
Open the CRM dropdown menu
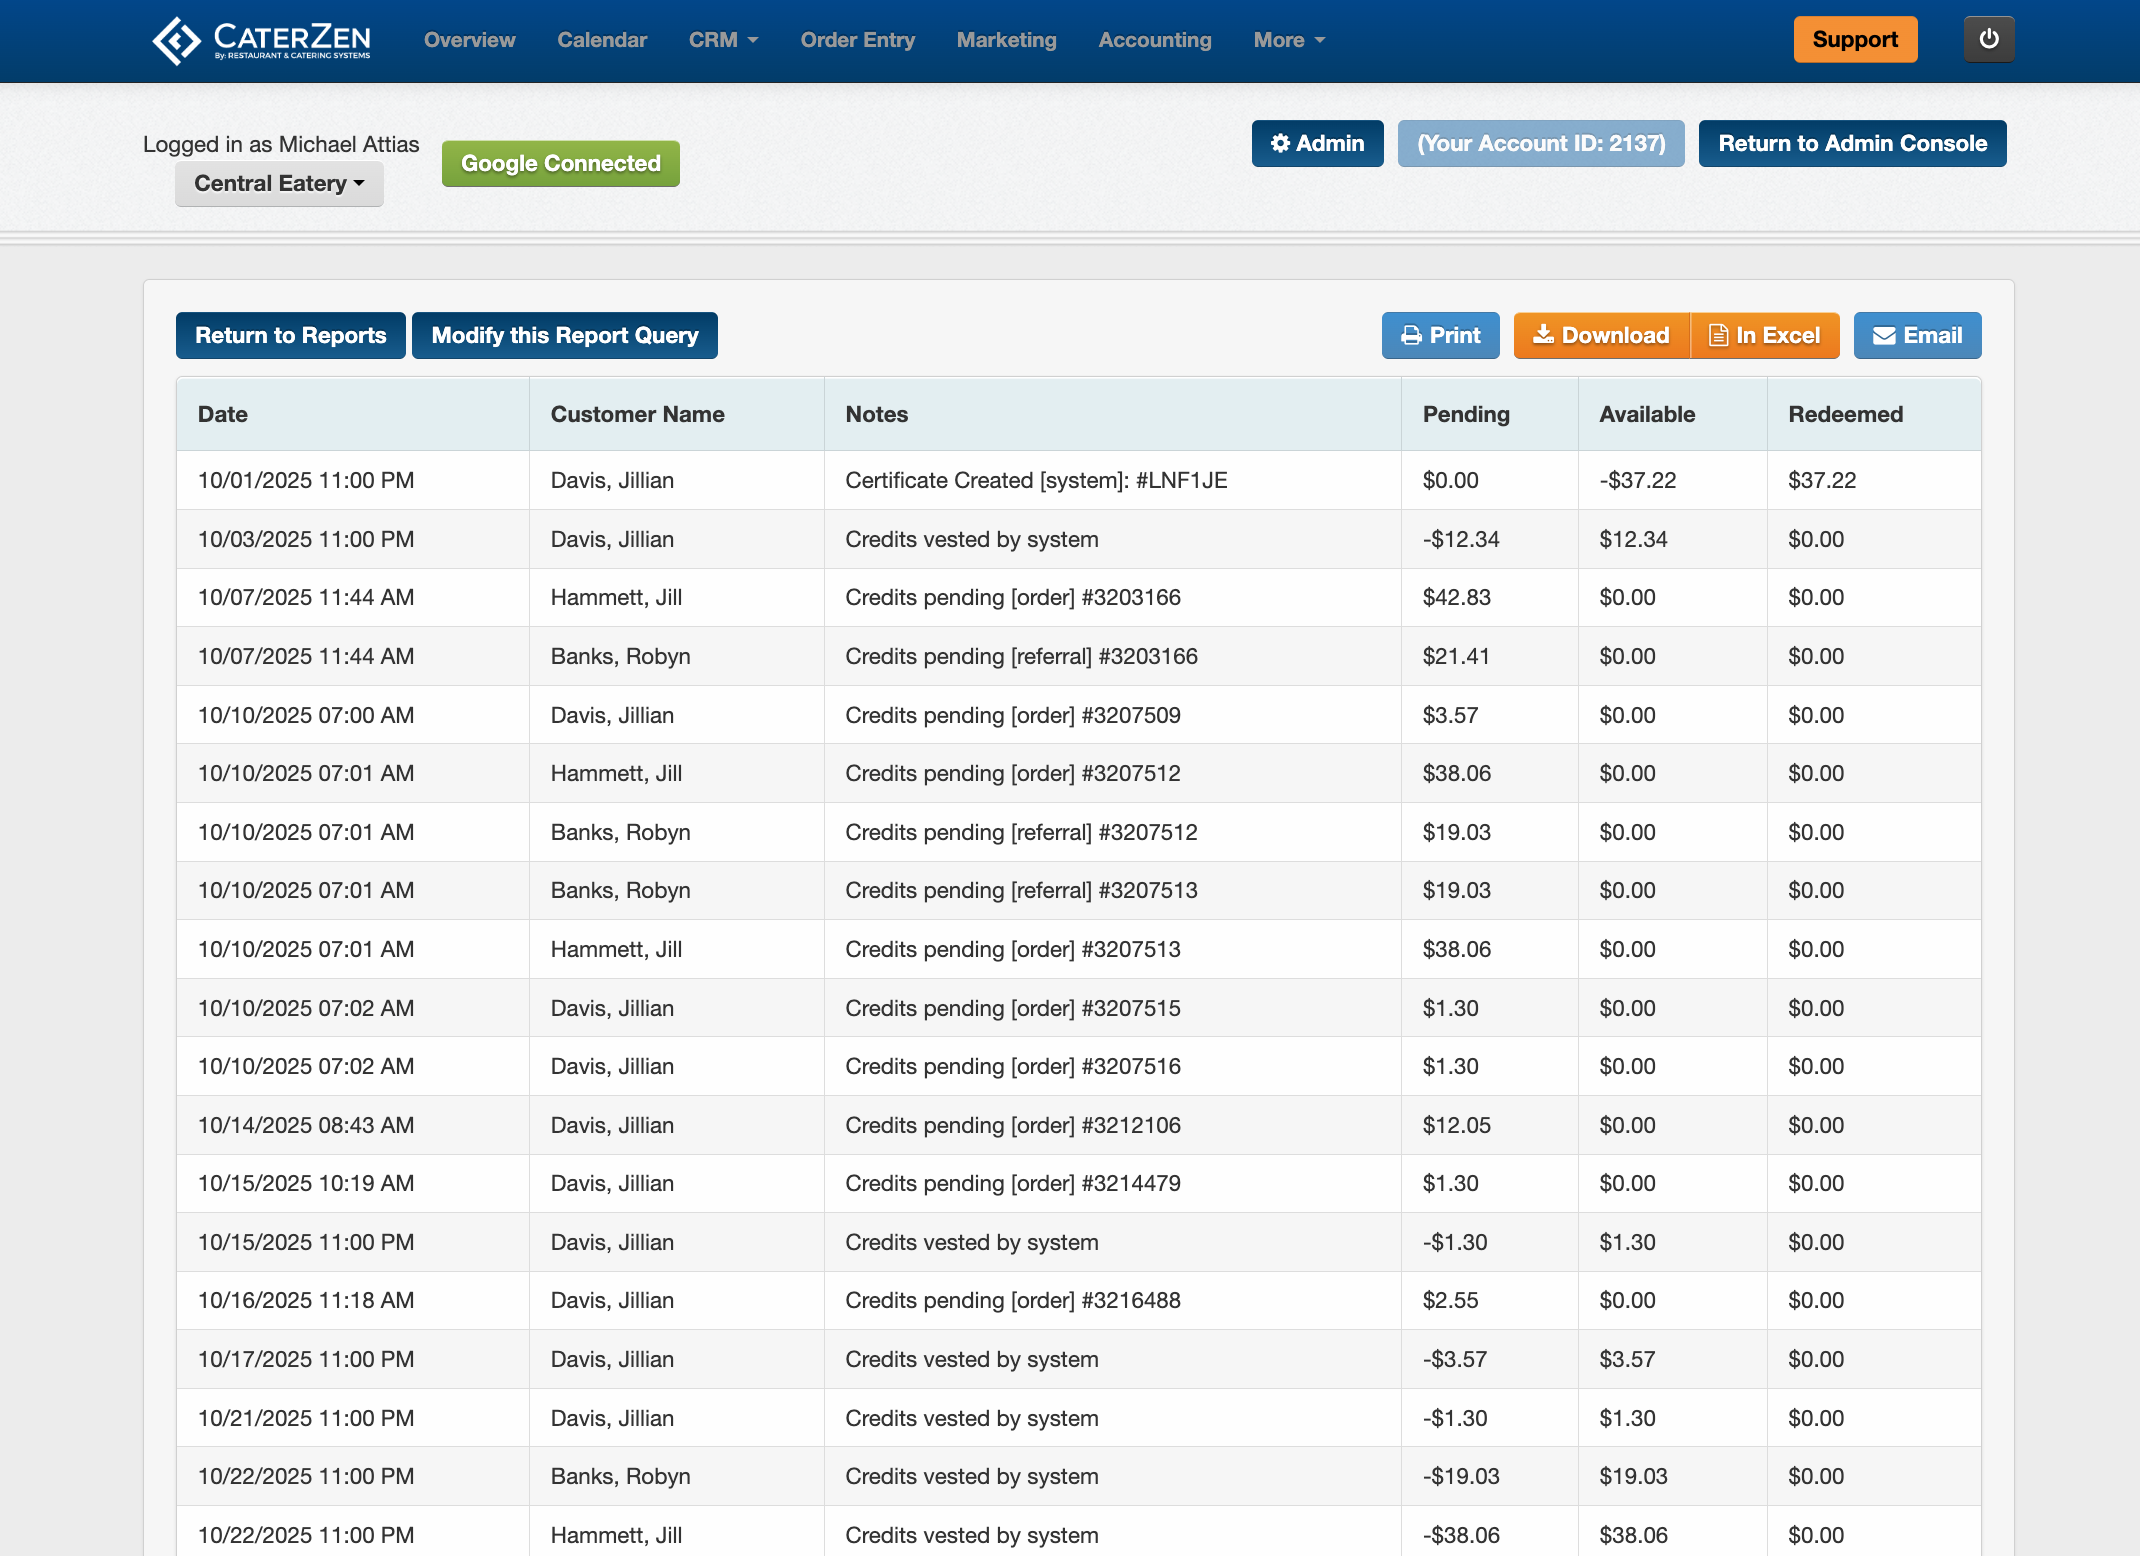pos(723,41)
